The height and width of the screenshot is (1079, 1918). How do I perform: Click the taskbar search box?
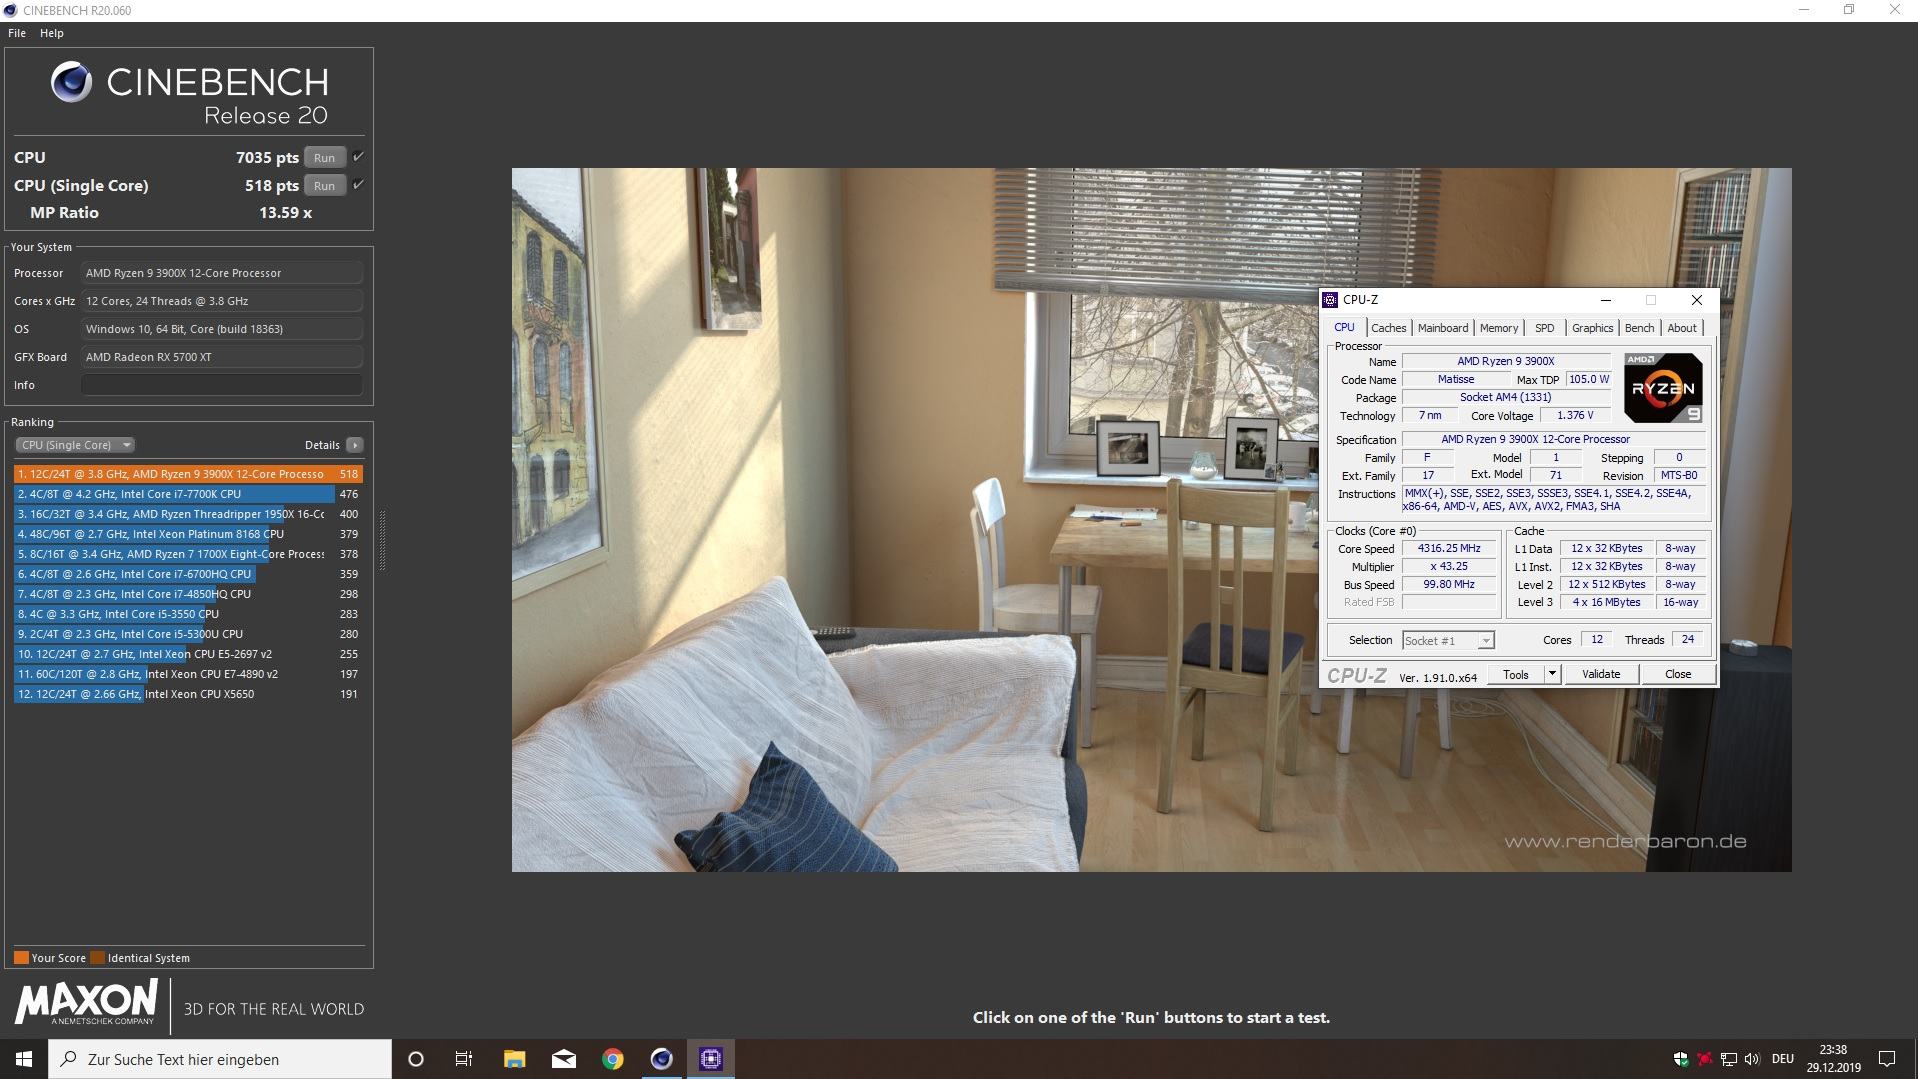coord(220,1059)
